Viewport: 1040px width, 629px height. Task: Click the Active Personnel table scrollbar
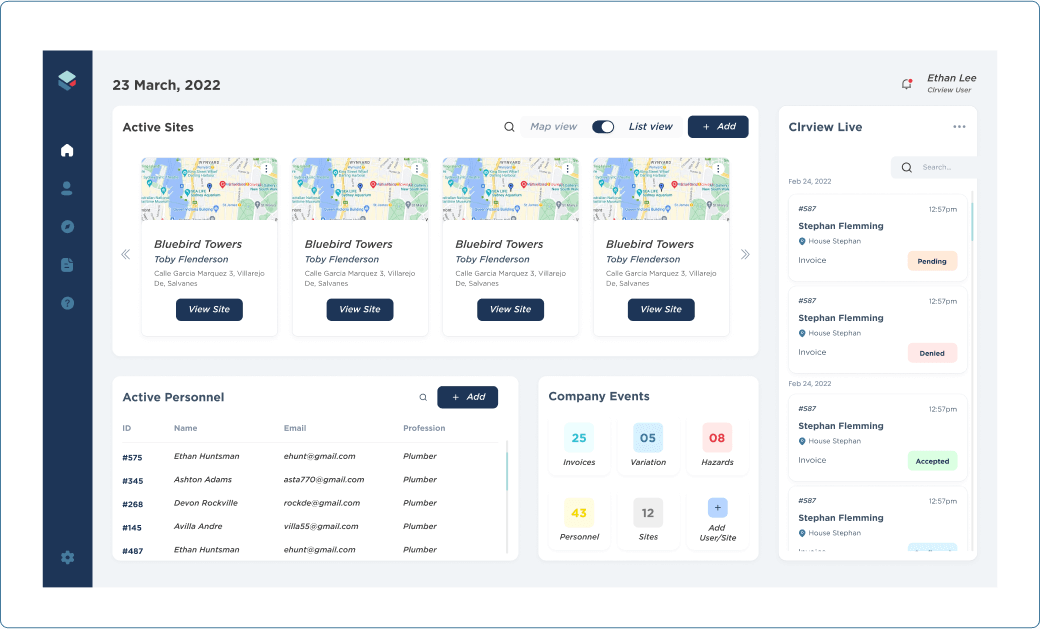(507, 472)
